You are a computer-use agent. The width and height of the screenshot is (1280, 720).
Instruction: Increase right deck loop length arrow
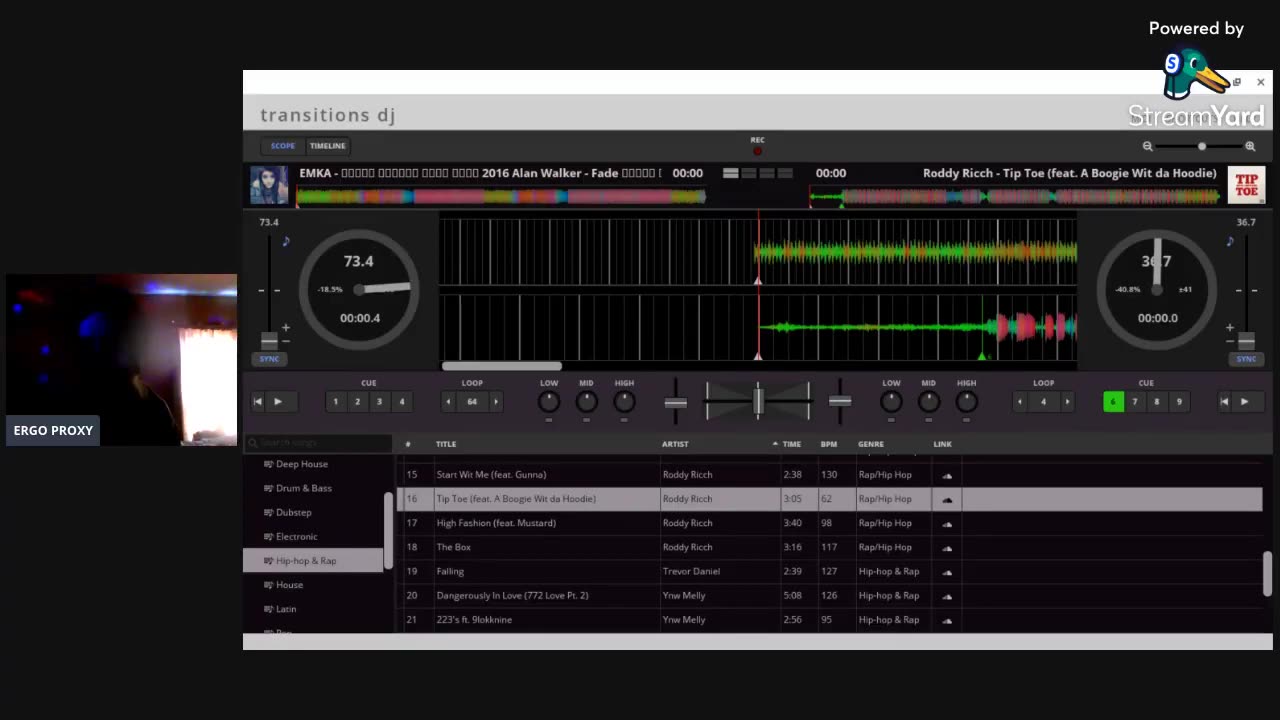point(1067,402)
